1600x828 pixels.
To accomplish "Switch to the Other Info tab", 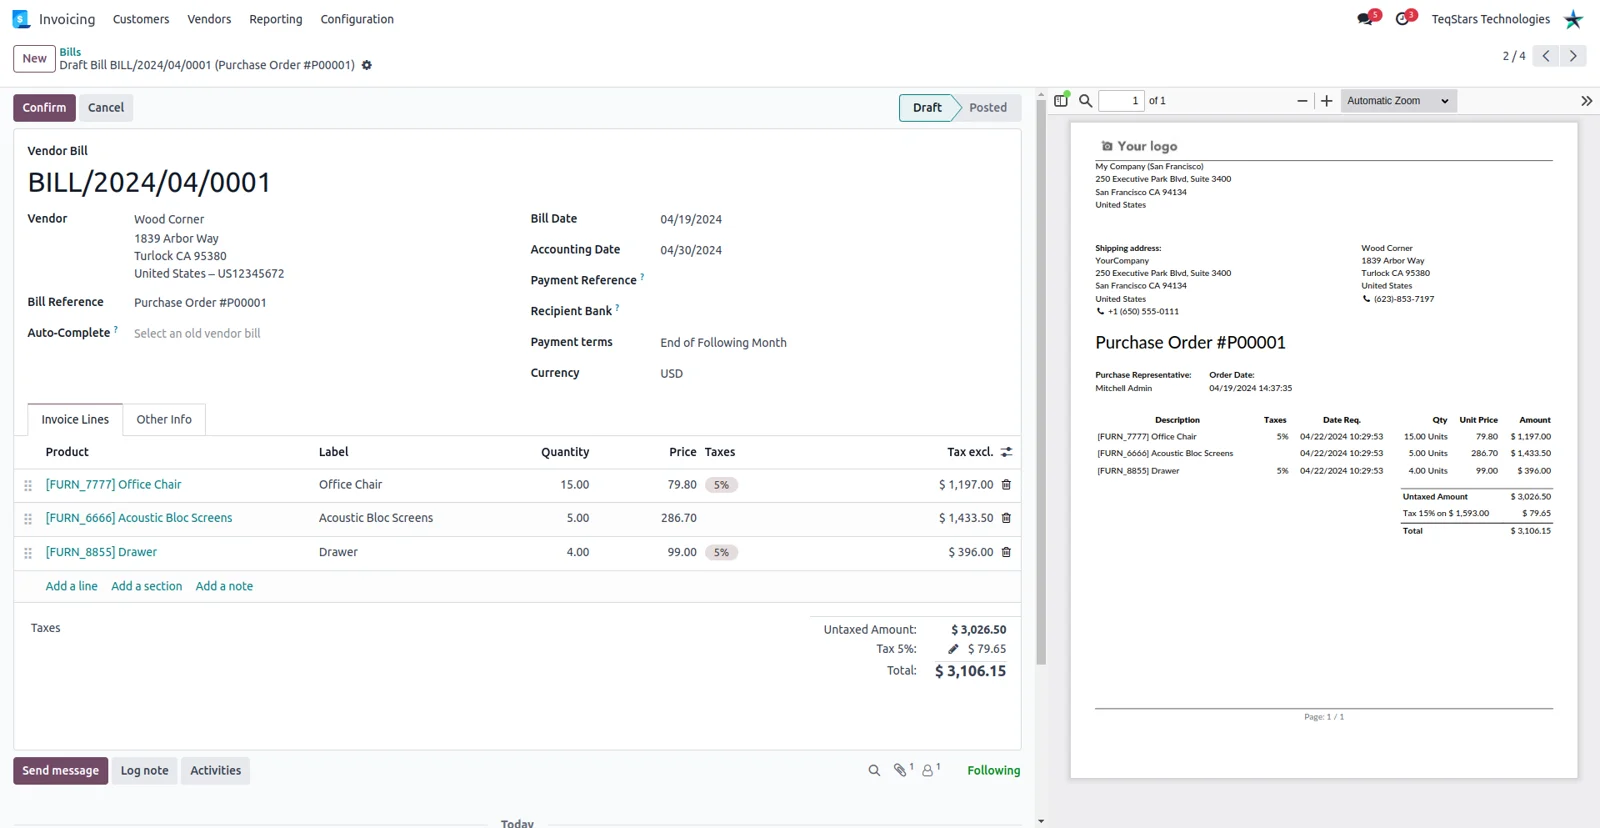I will [164, 420].
